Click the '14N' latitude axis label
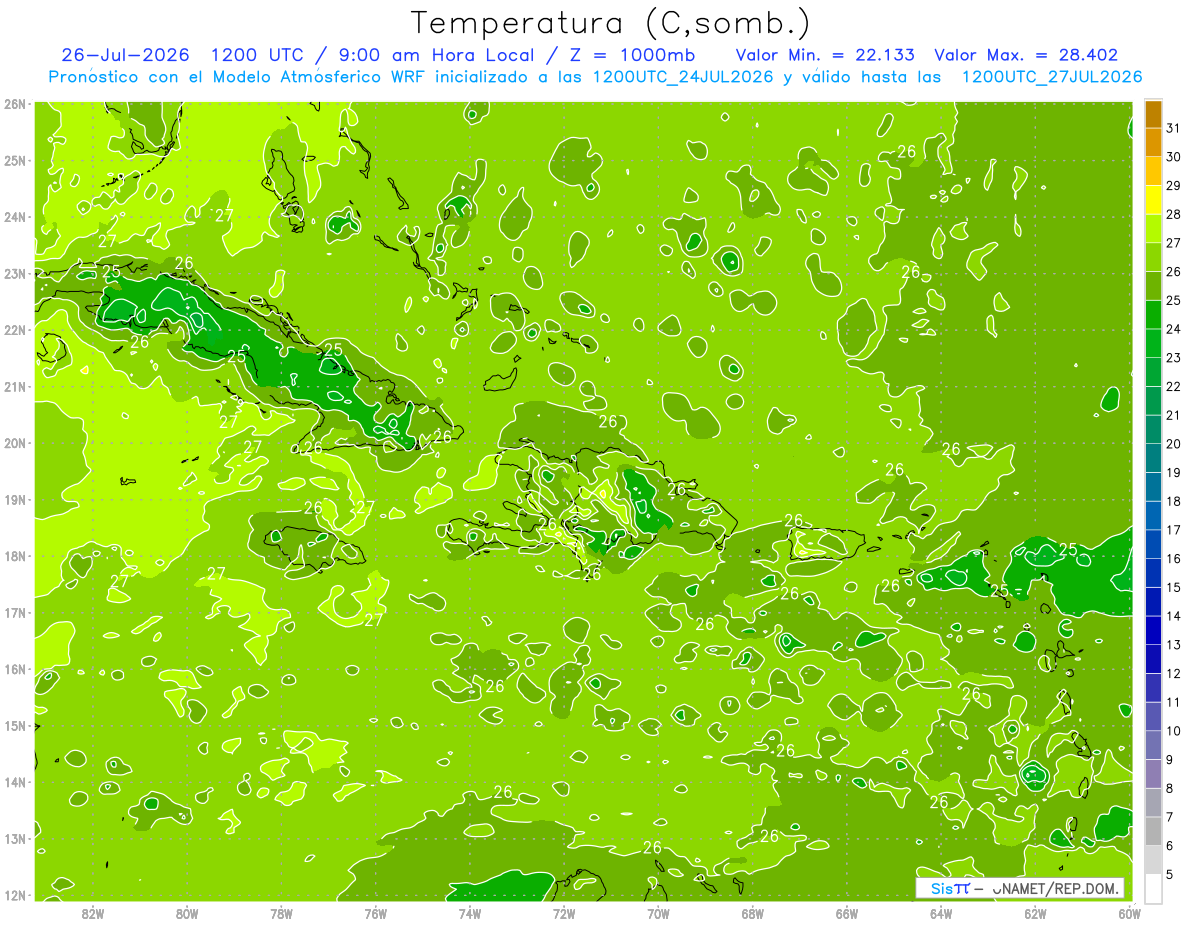Viewport: 1200px width, 927px height. pyautogui.click(x=15, y=782)
